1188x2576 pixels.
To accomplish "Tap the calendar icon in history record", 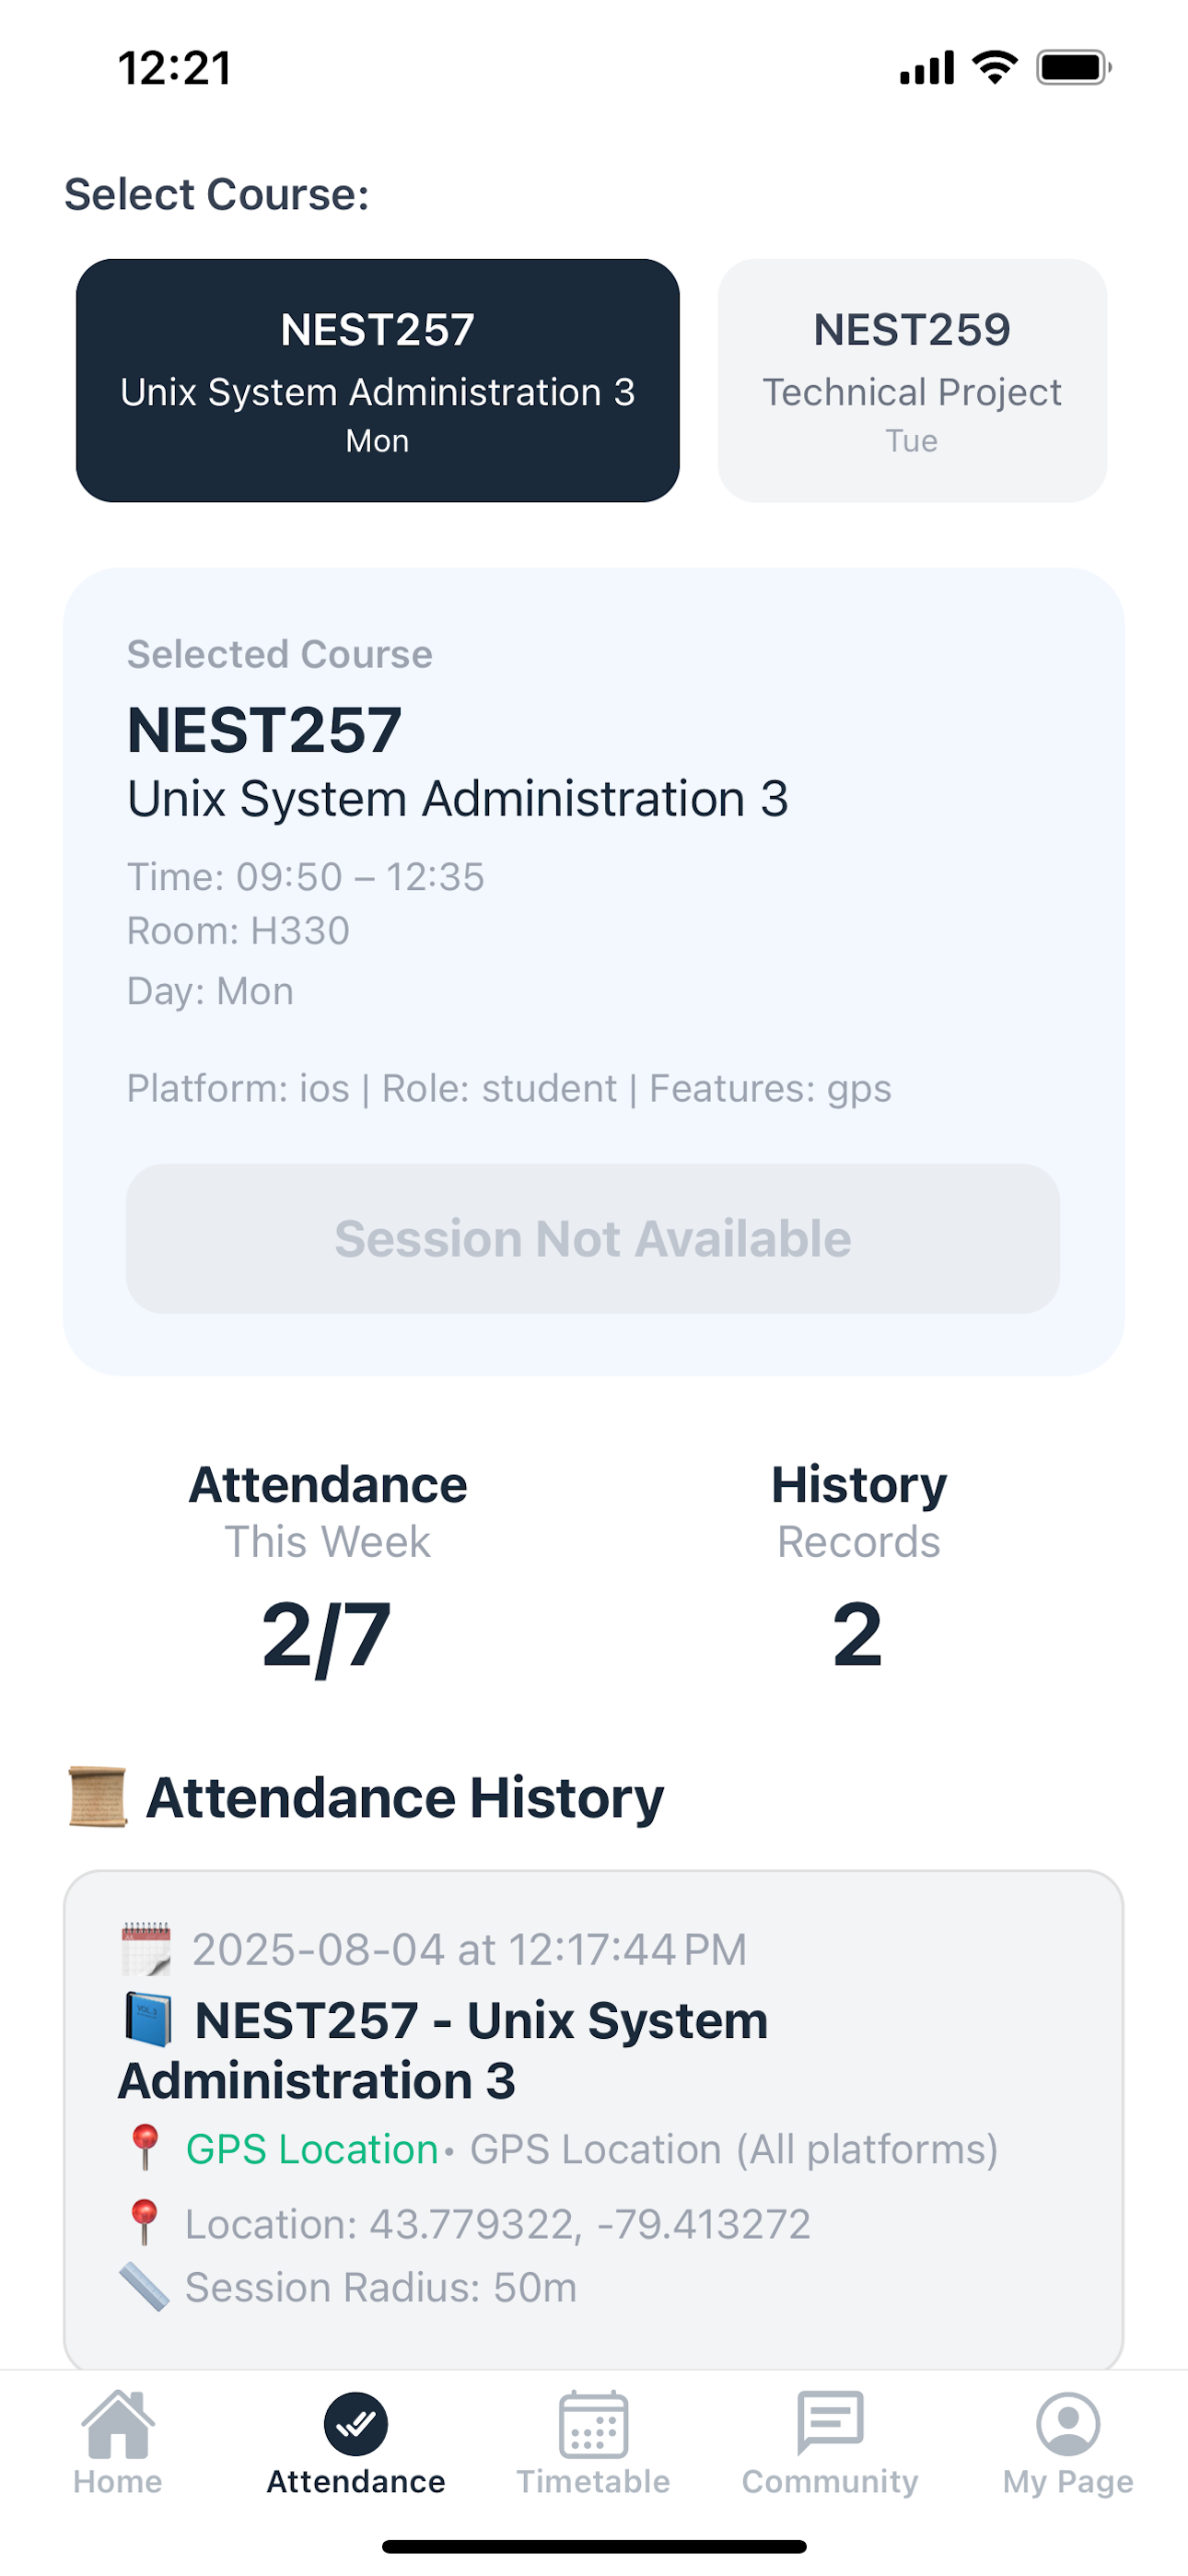I will pos(146,1949).
